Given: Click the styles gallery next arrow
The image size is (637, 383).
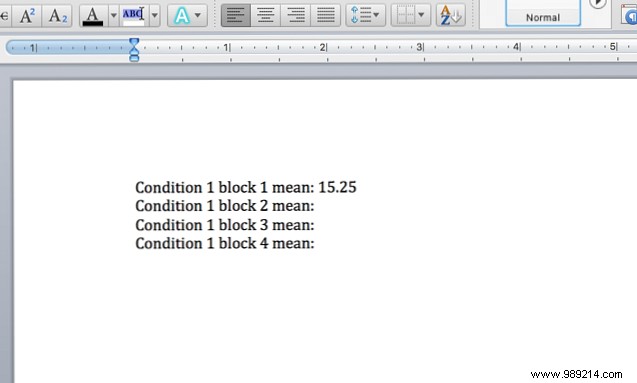Looking at the screenshot, I should click(x=598, y=4).
